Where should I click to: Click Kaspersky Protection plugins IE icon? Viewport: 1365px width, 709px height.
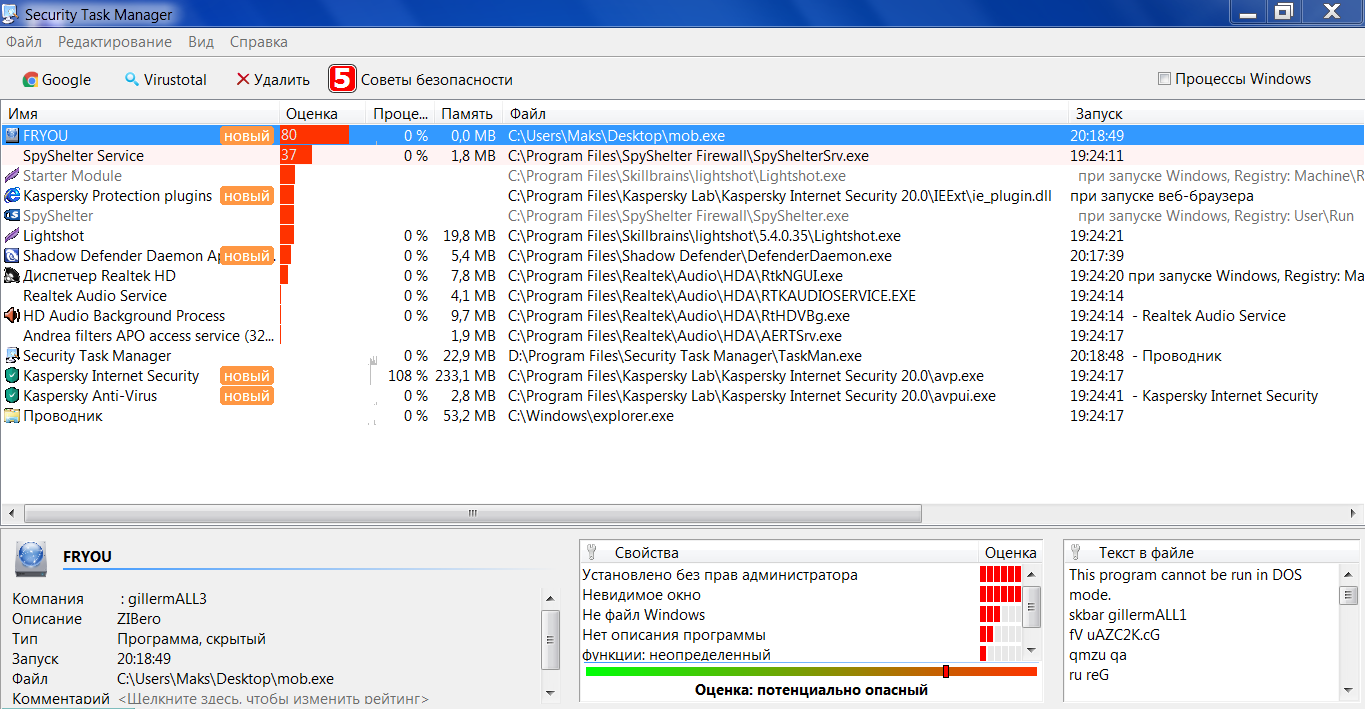tap(12, 195)
